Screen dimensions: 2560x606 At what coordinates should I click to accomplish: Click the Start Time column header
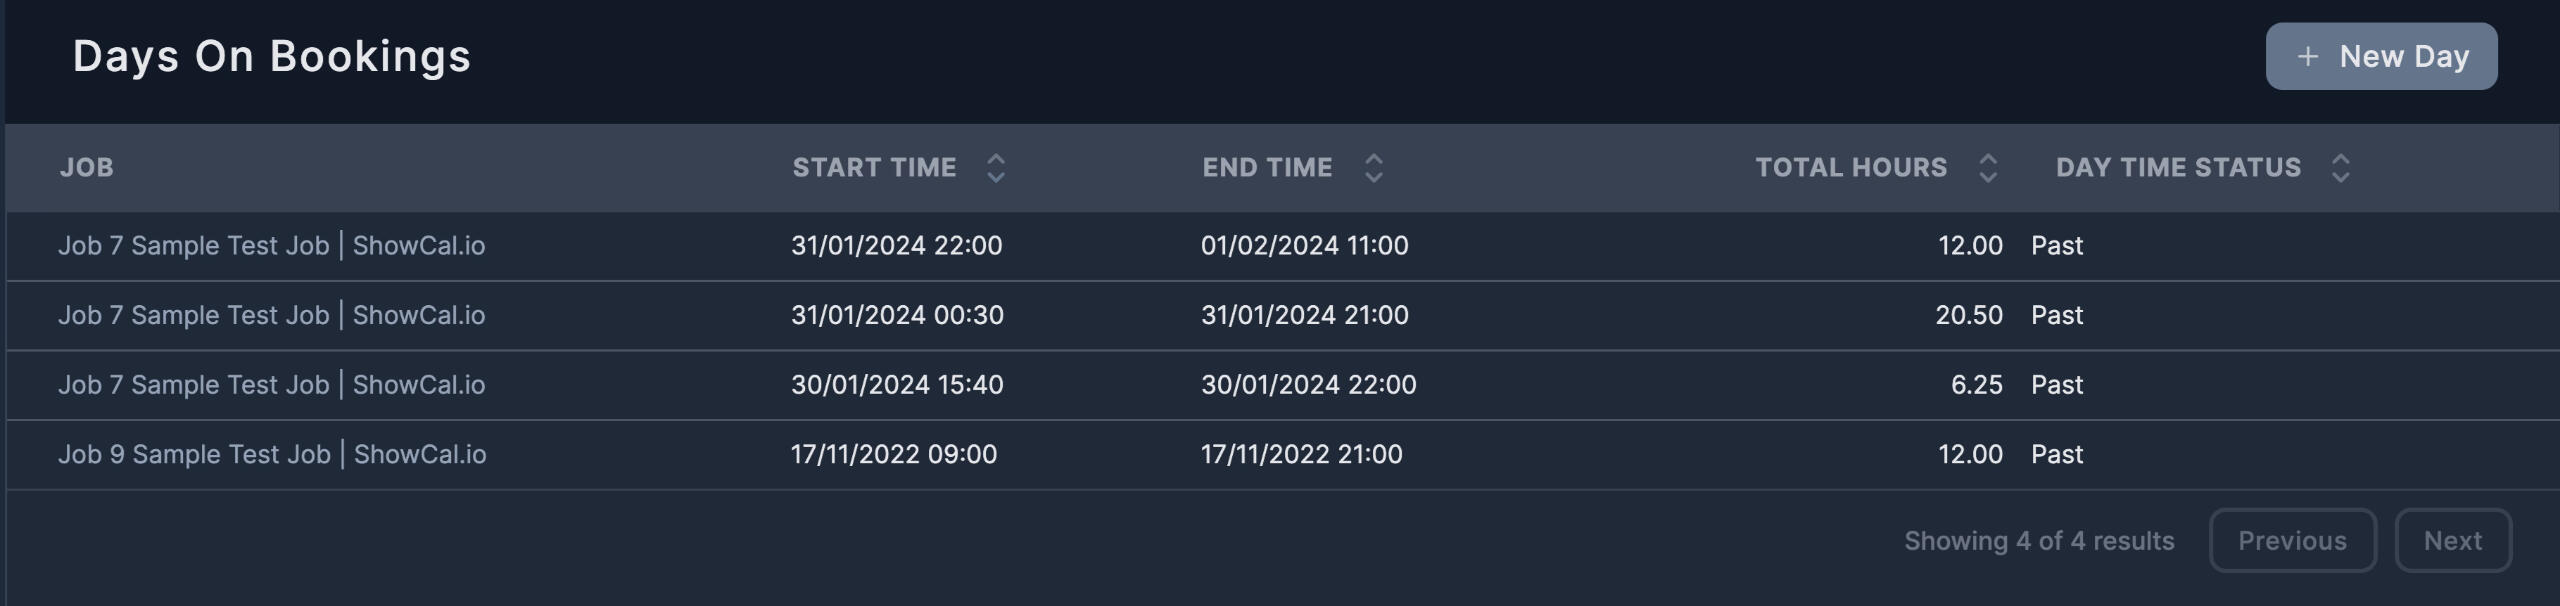point(874,168)
